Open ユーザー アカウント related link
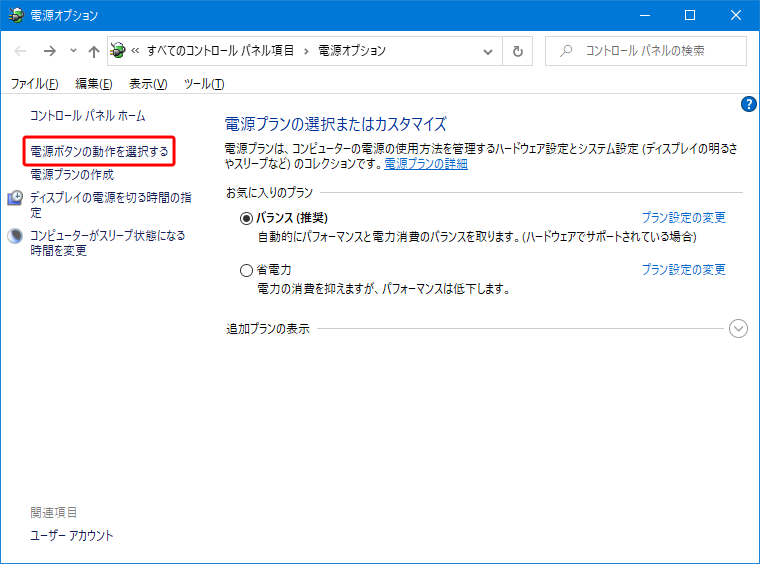Image resolution: width=760 pixels, height=564 pixels. point(72,536)
